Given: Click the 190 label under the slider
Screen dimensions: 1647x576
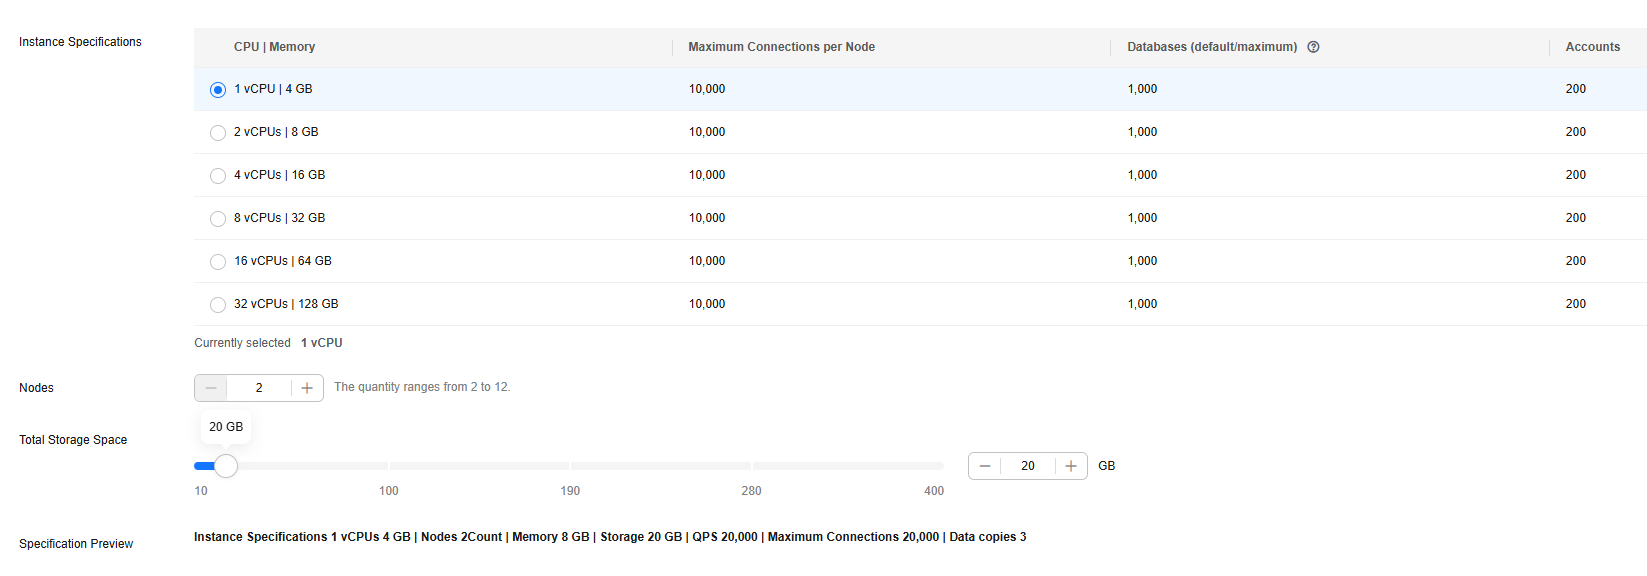Looking at the screenshot, I should pos(570,491).
